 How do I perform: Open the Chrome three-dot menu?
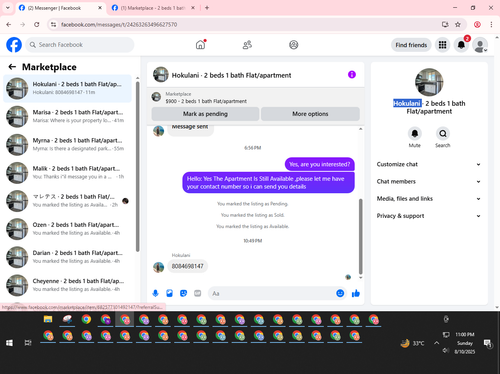coord(491,24)
